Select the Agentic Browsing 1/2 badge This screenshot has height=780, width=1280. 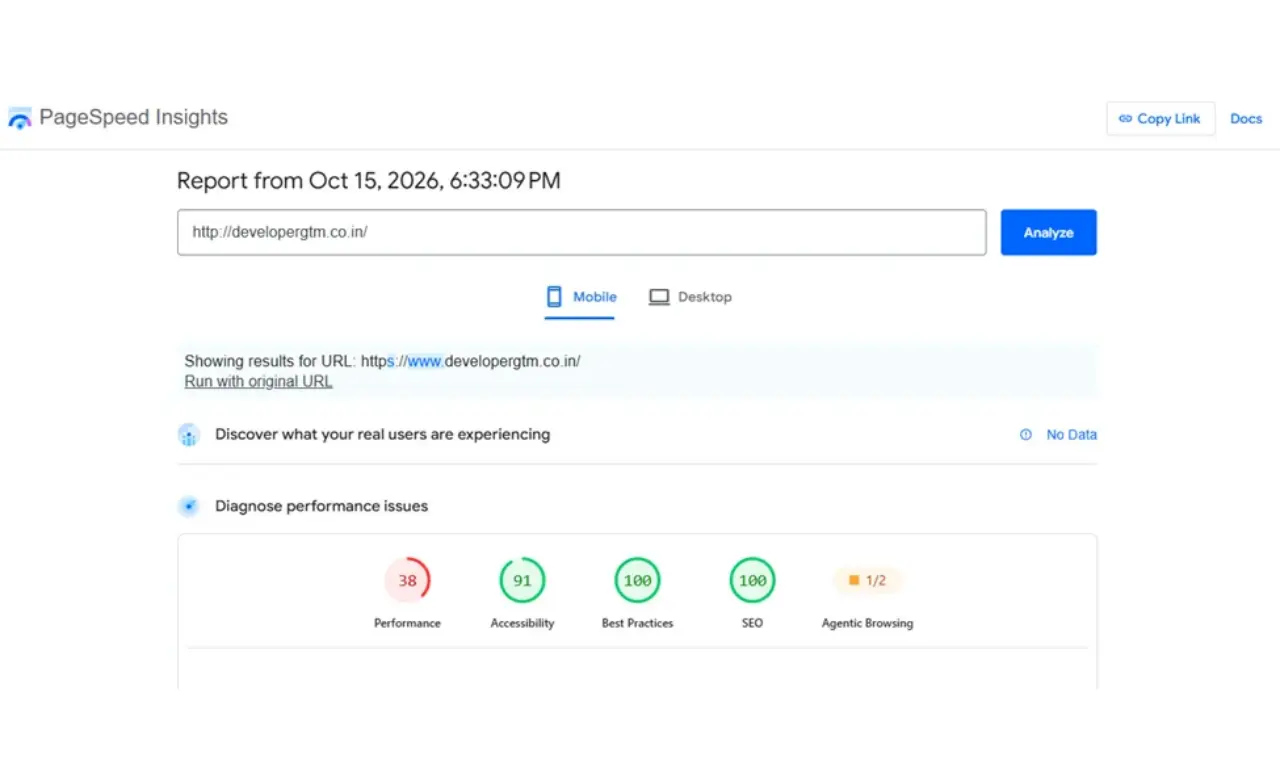[x=867, y=580]
